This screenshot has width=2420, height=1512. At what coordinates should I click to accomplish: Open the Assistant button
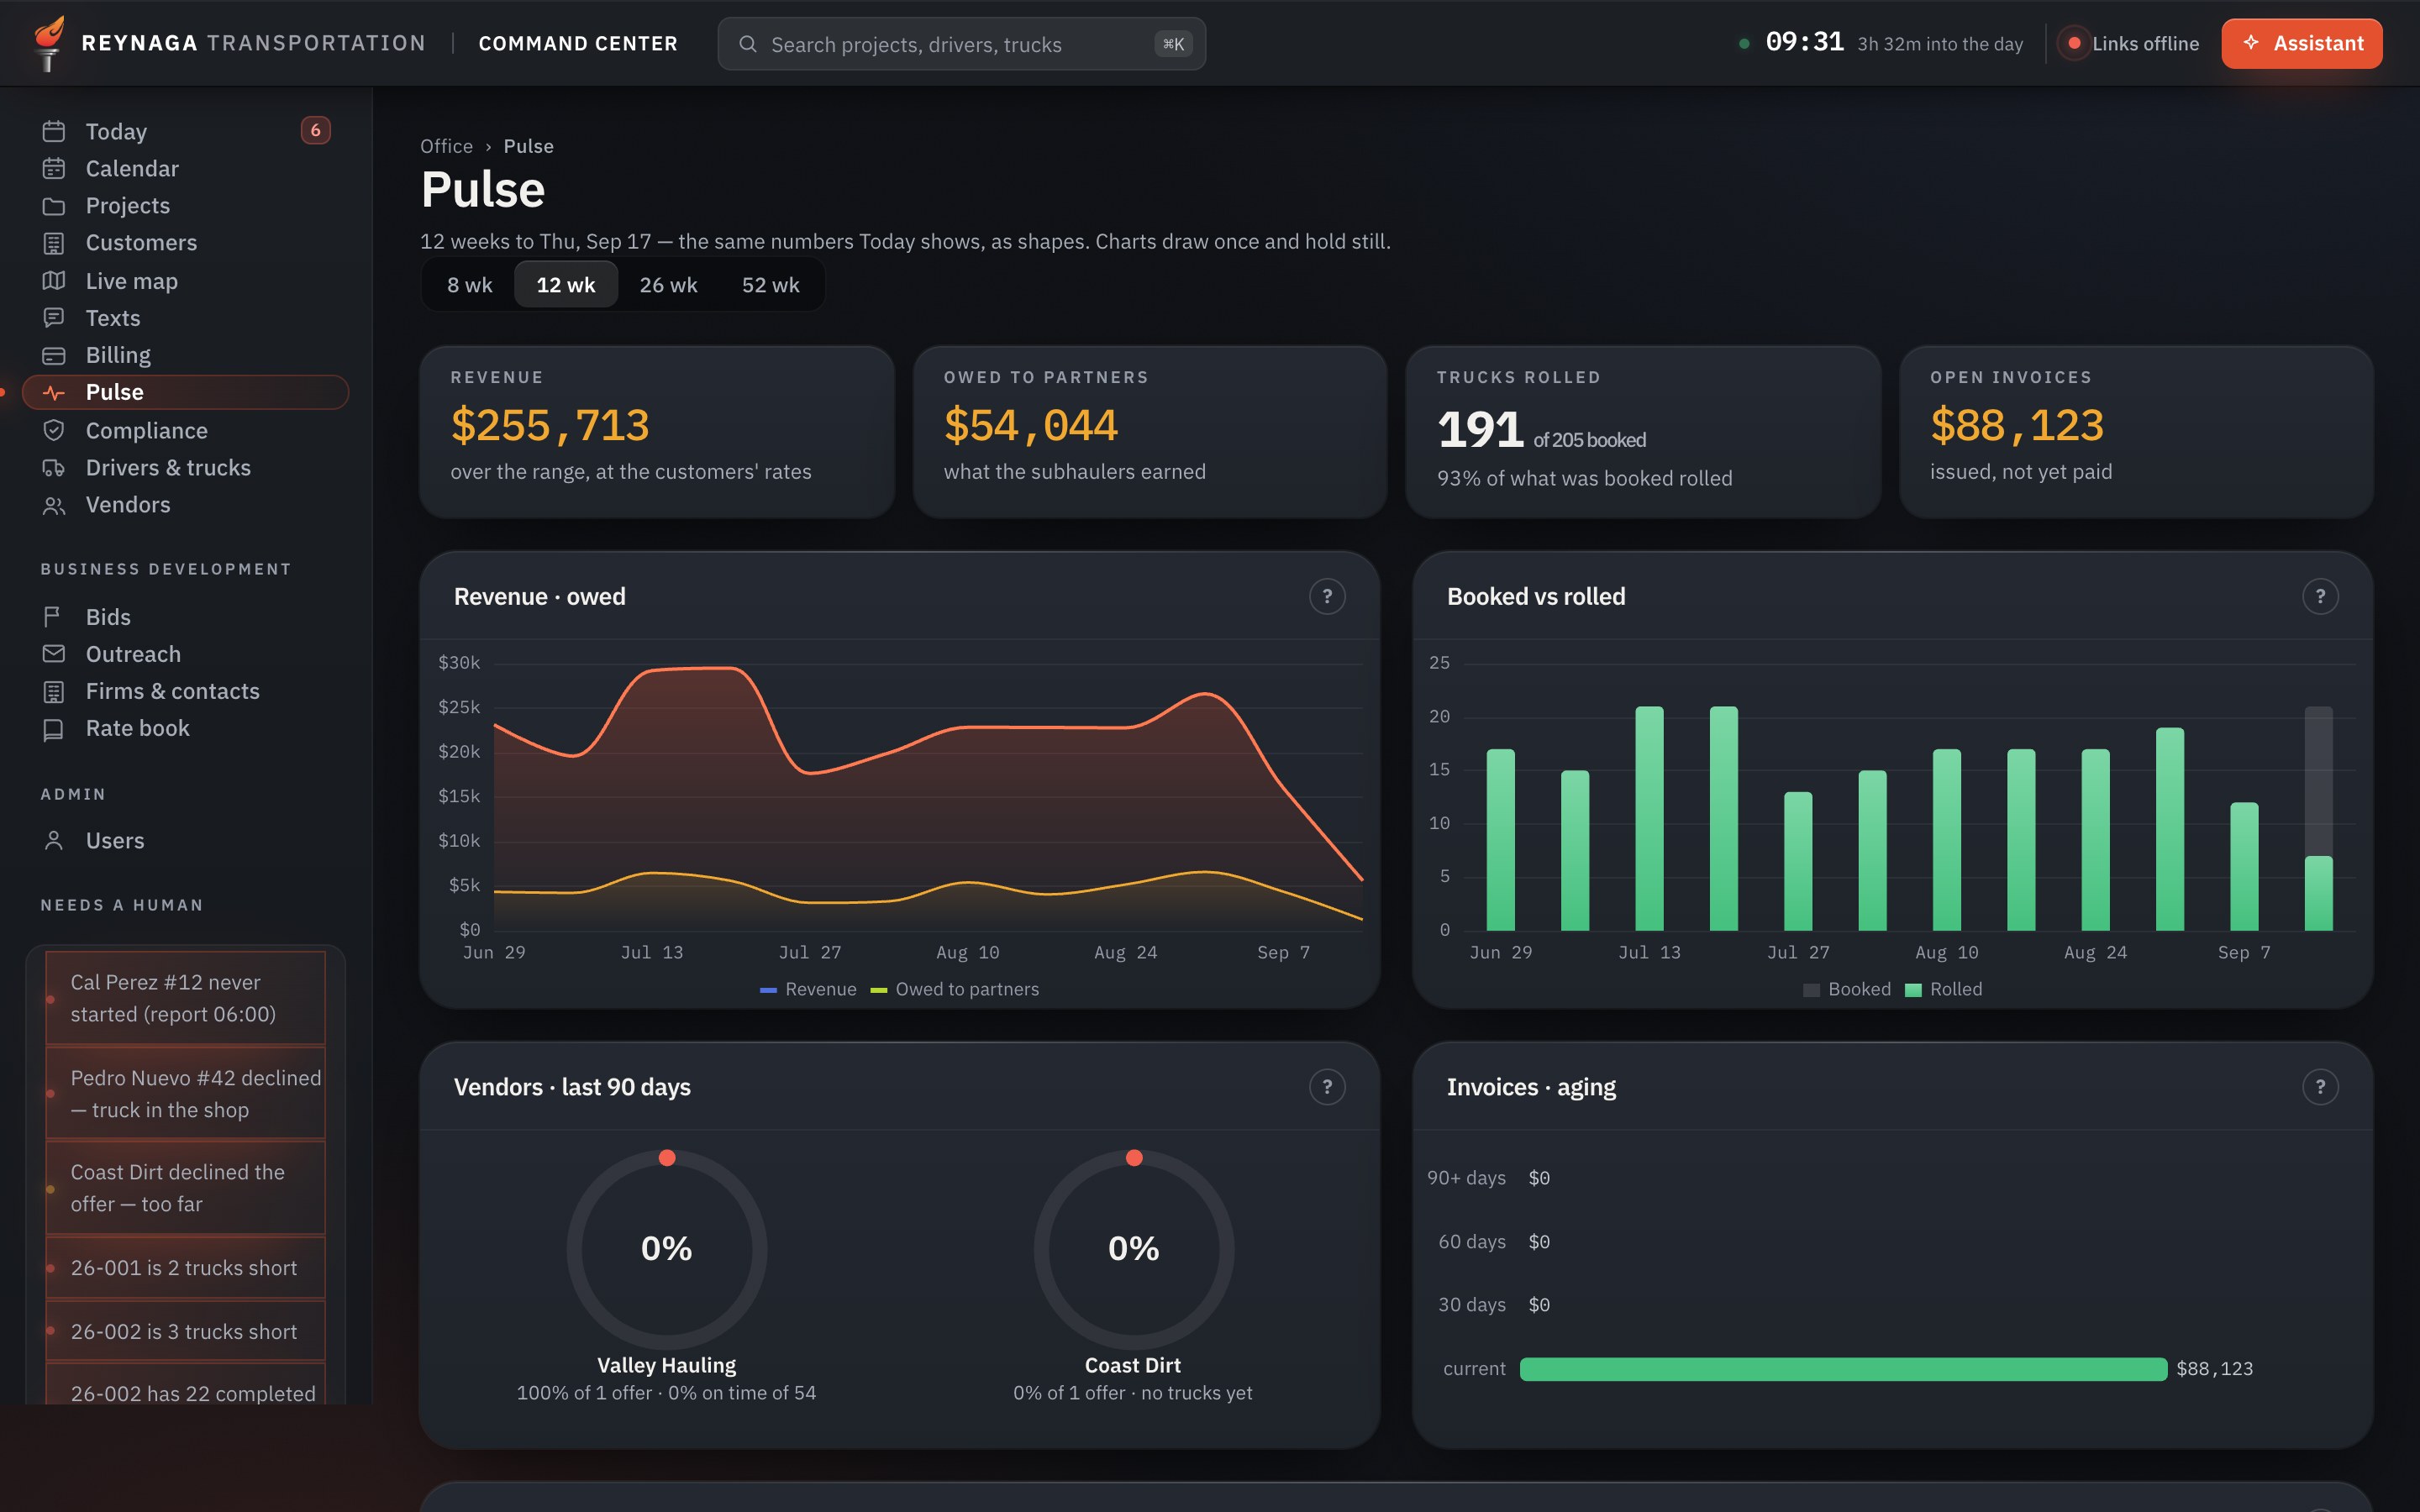click(x=2302, y=43)
